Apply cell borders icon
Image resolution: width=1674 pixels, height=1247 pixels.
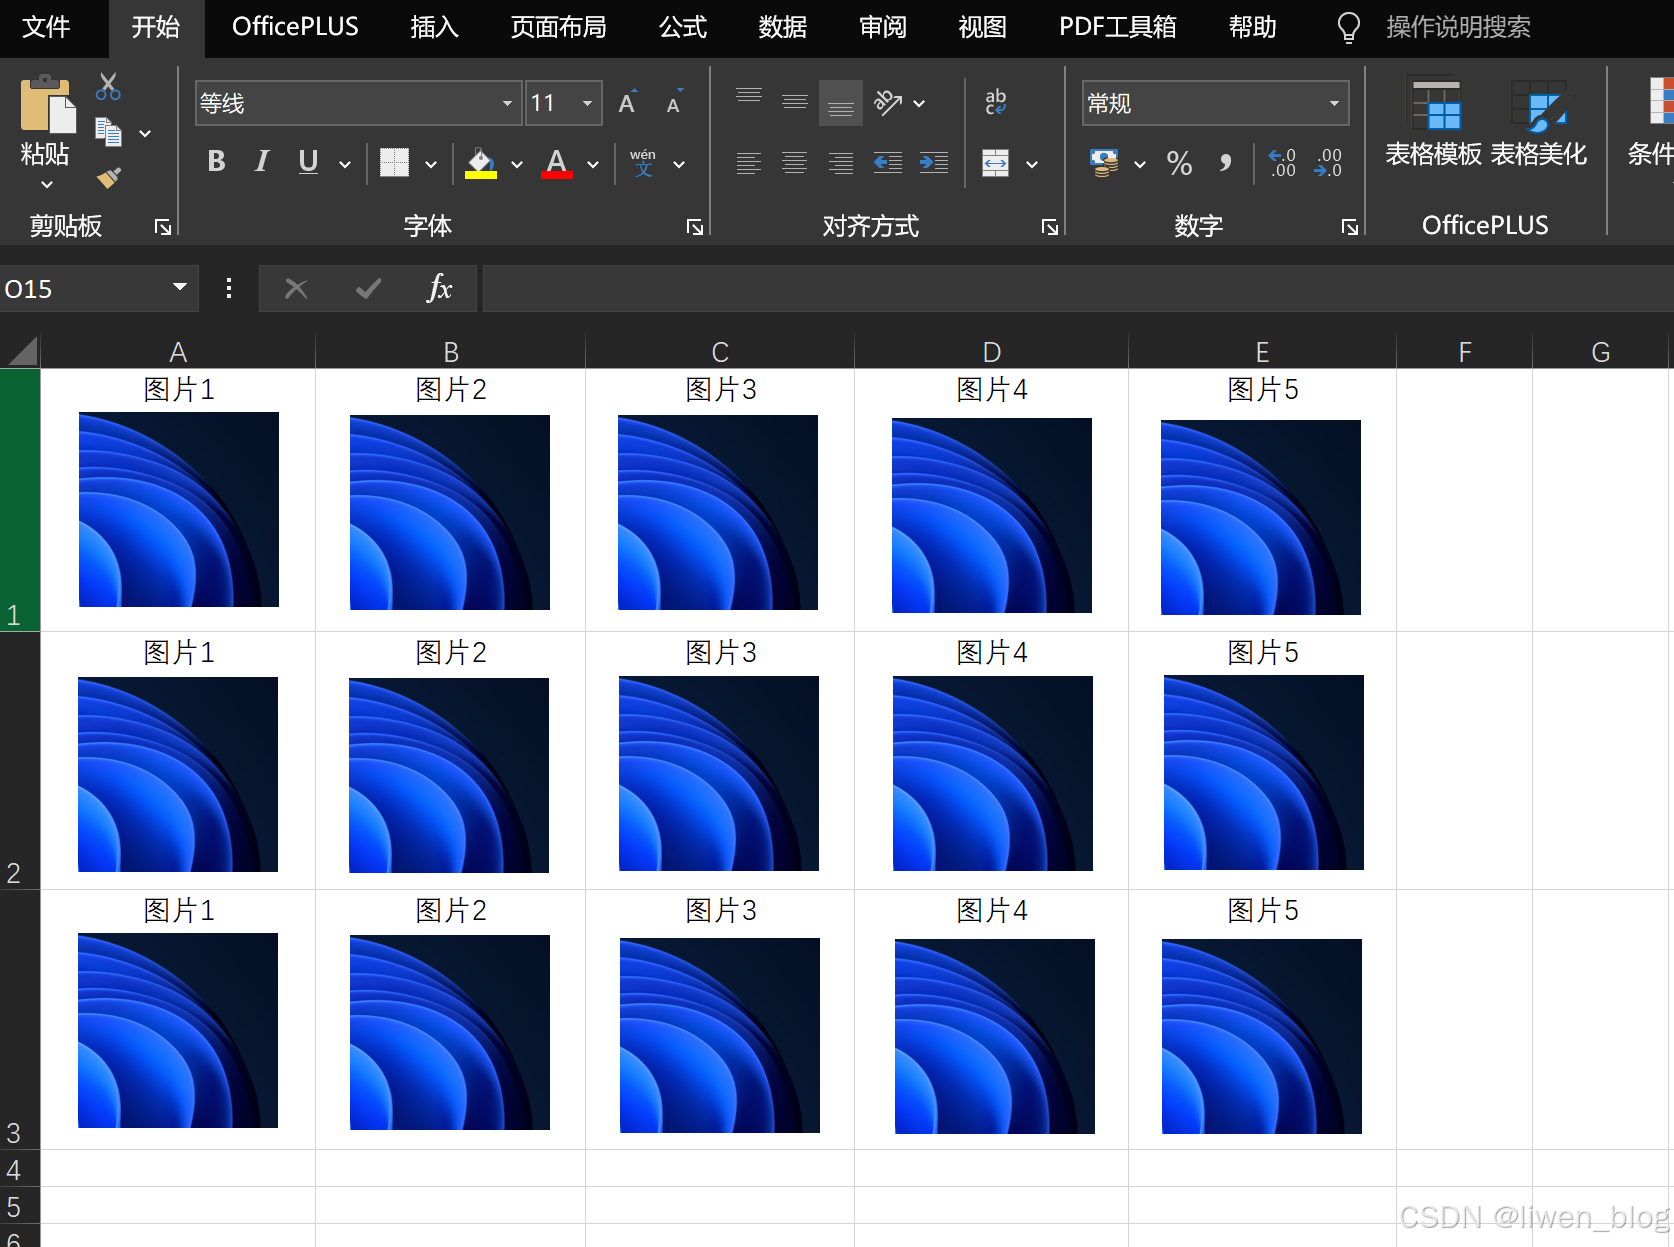[394, 162]
